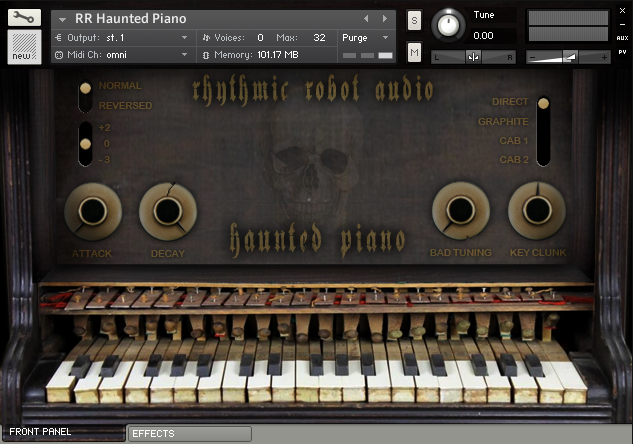Click the Voices count value 0
Screen dimensions: 633x444
tap(260, 38)
